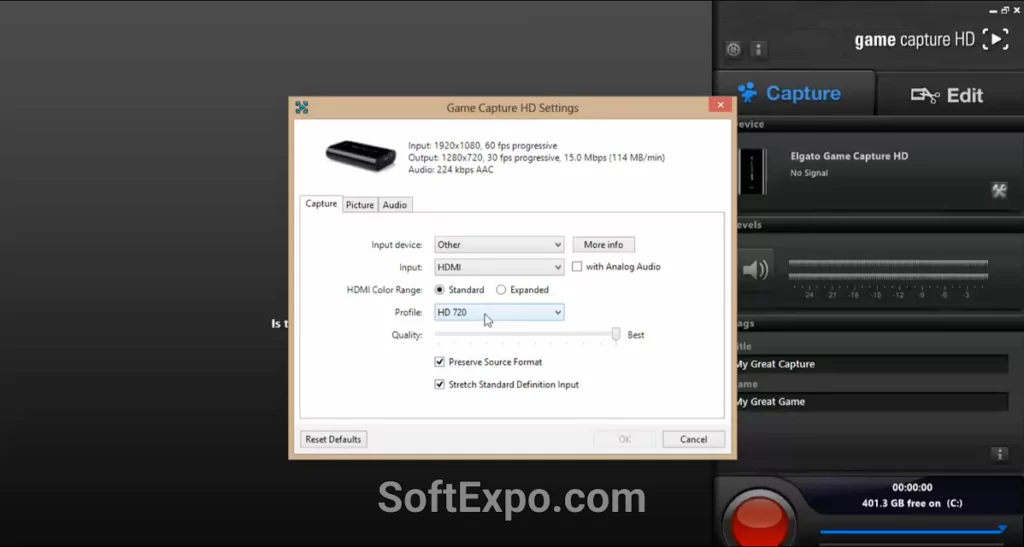Mute audio via the speaker icon

click(x=756, y=269)
